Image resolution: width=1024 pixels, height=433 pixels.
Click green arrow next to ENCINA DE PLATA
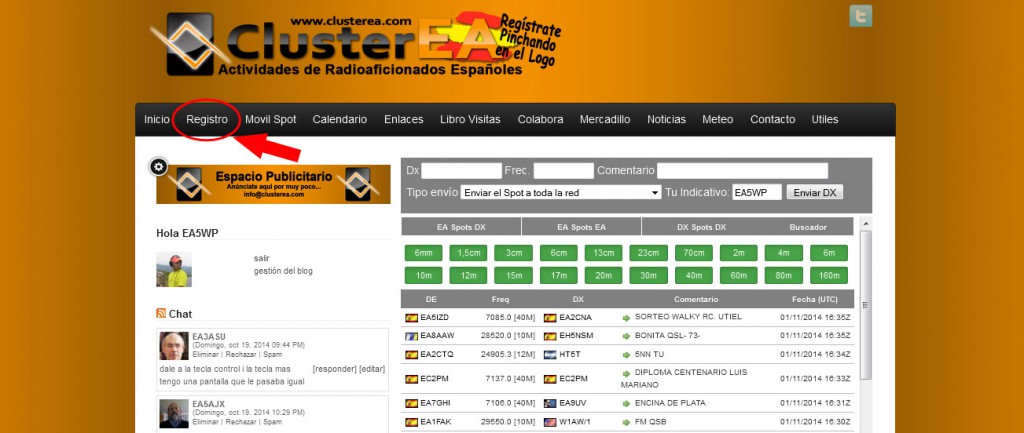tap(626, 403)
